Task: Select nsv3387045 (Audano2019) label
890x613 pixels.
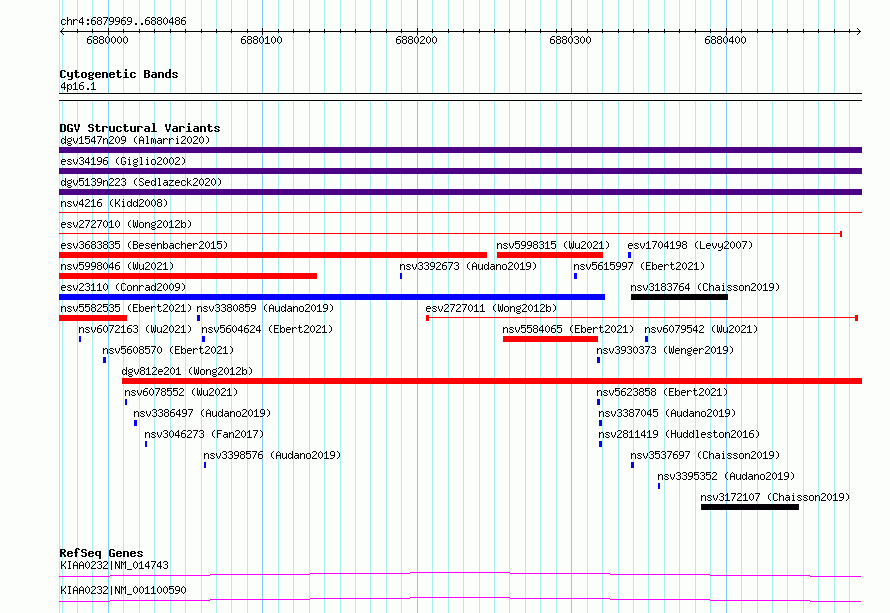Action: [667, 413]
